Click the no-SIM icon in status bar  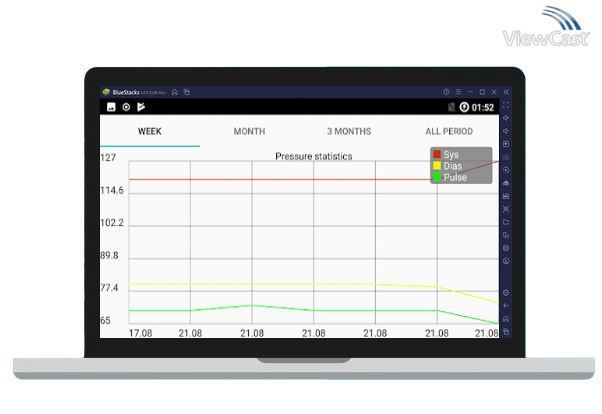452,107
